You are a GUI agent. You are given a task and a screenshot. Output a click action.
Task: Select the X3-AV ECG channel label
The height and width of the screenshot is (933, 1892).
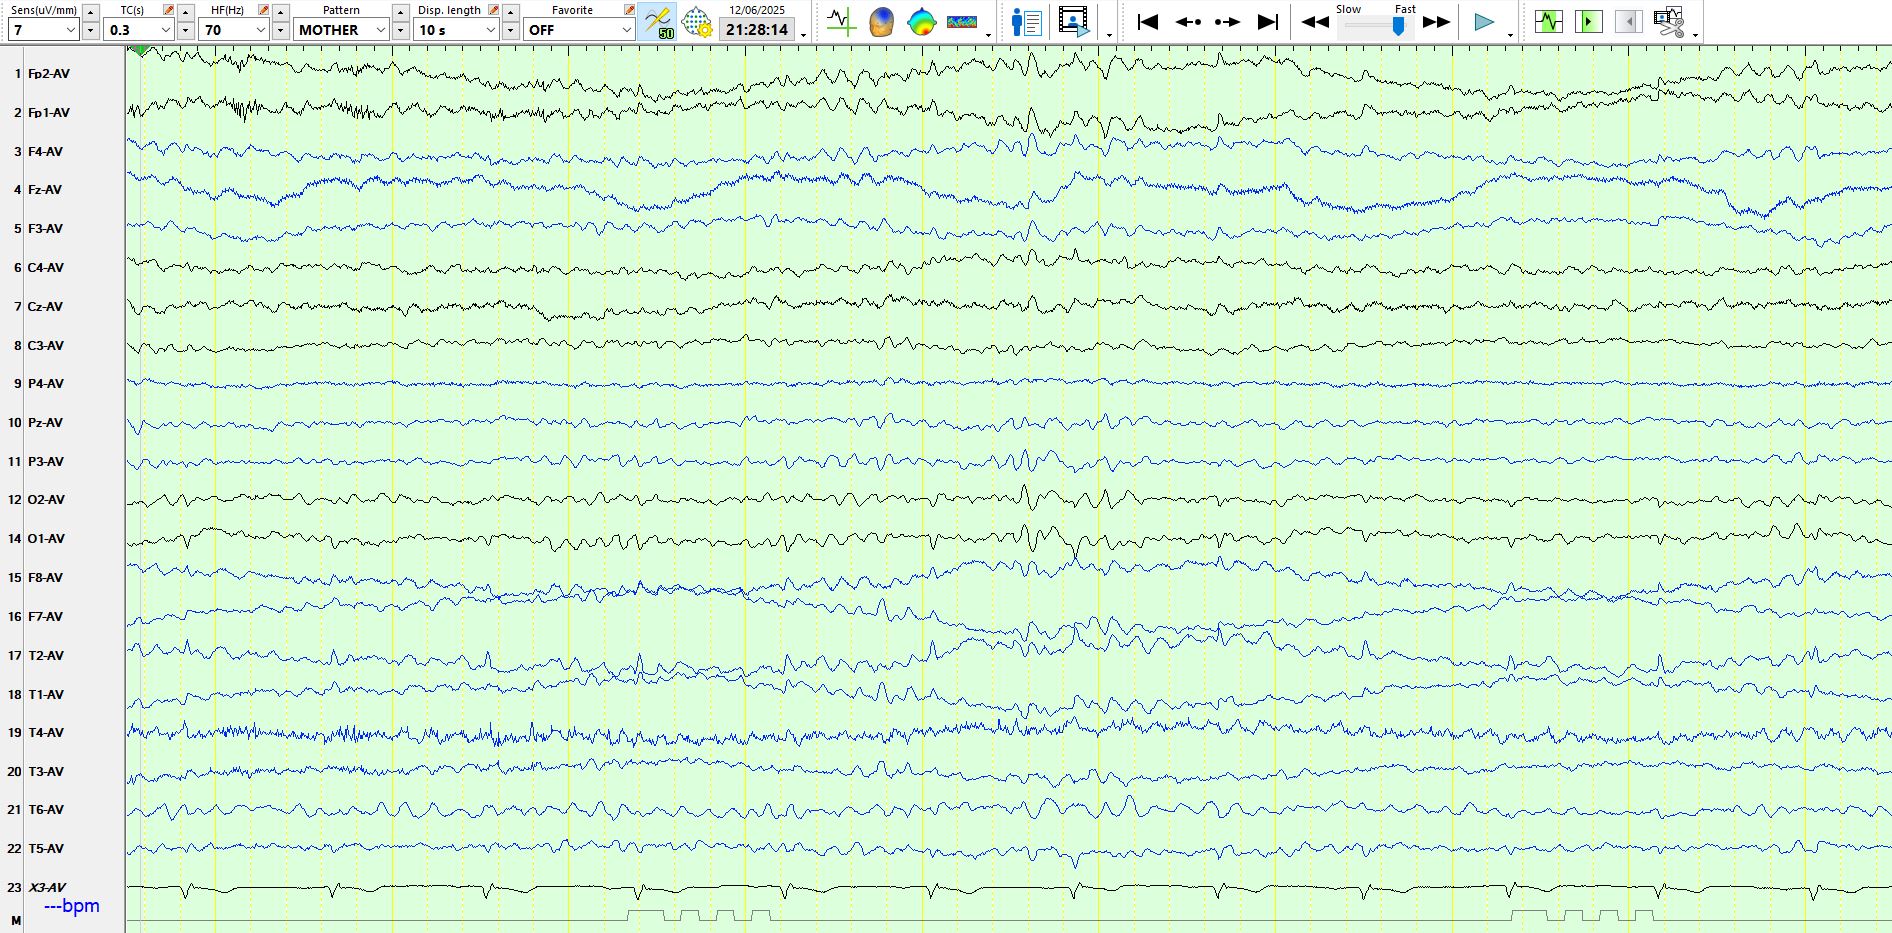click(47, 888)
